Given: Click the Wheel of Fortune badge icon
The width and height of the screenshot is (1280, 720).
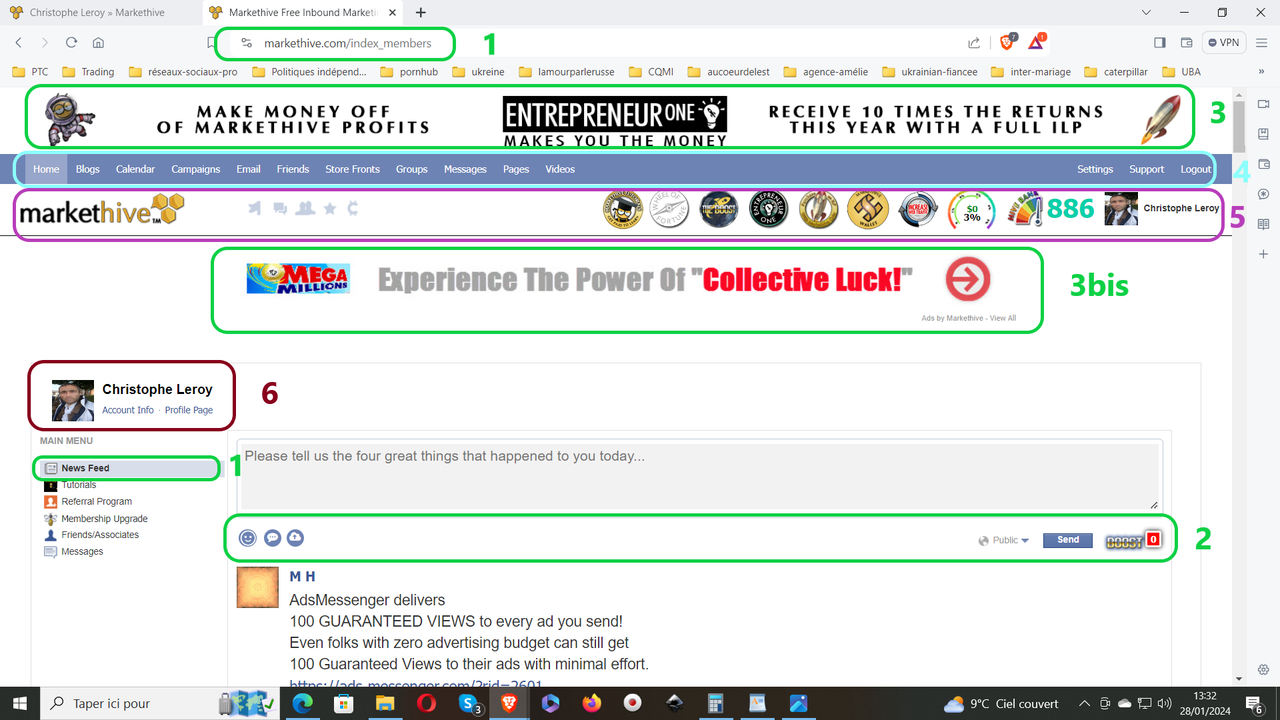Looking at the screenshot, I should pos(670,209).
